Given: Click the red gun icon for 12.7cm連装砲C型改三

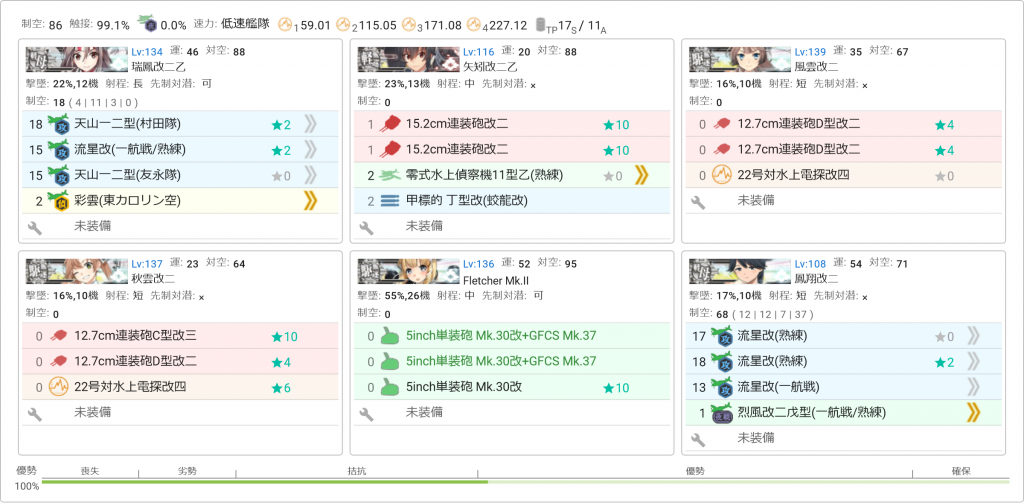Looking at the screenshot, I should (x=58, y=336).
